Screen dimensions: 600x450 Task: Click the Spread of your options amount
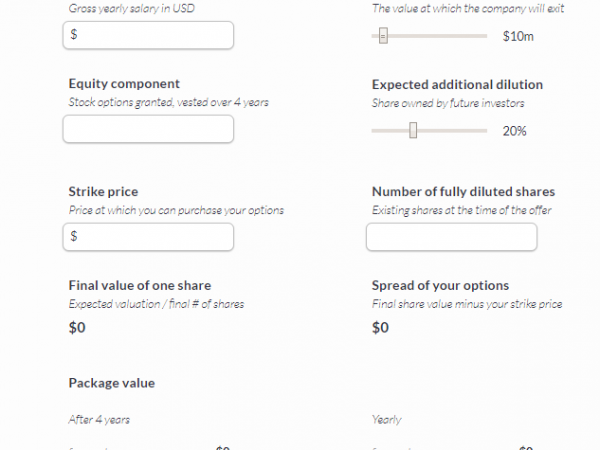(x=380, y=327)
